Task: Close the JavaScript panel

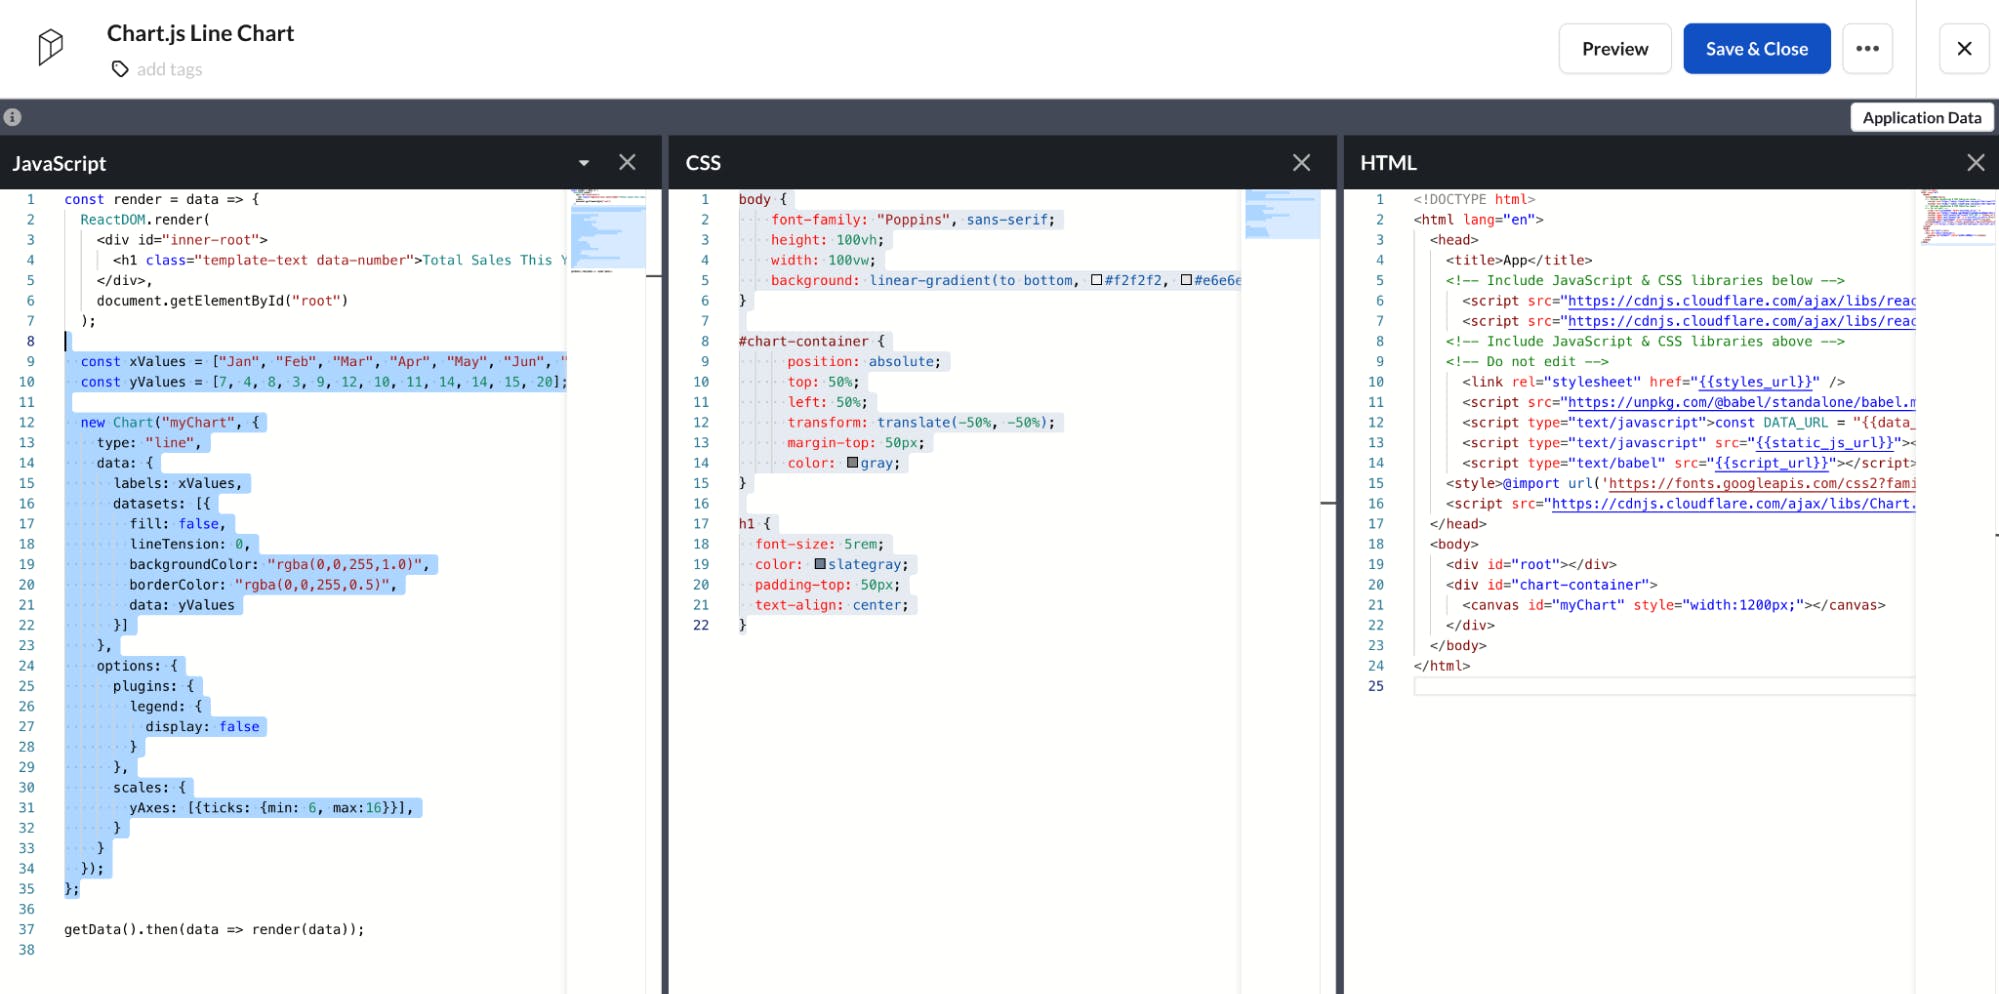Action: (x=627, y=162)
